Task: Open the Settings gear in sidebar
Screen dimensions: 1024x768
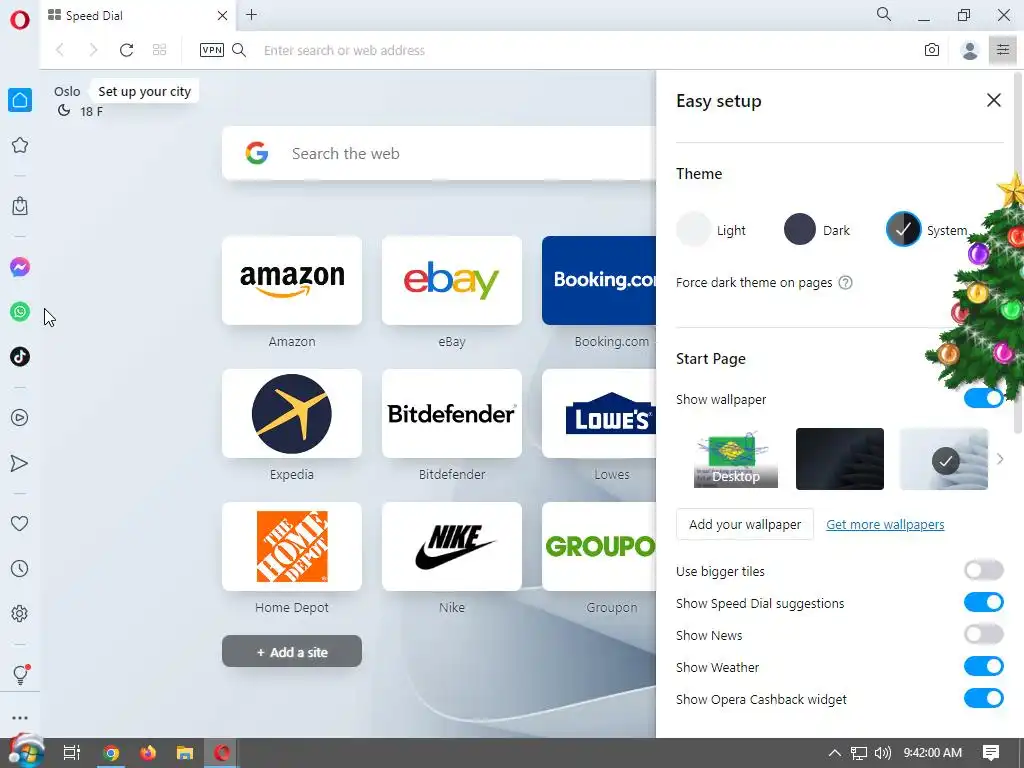Action: pos(20,613)
